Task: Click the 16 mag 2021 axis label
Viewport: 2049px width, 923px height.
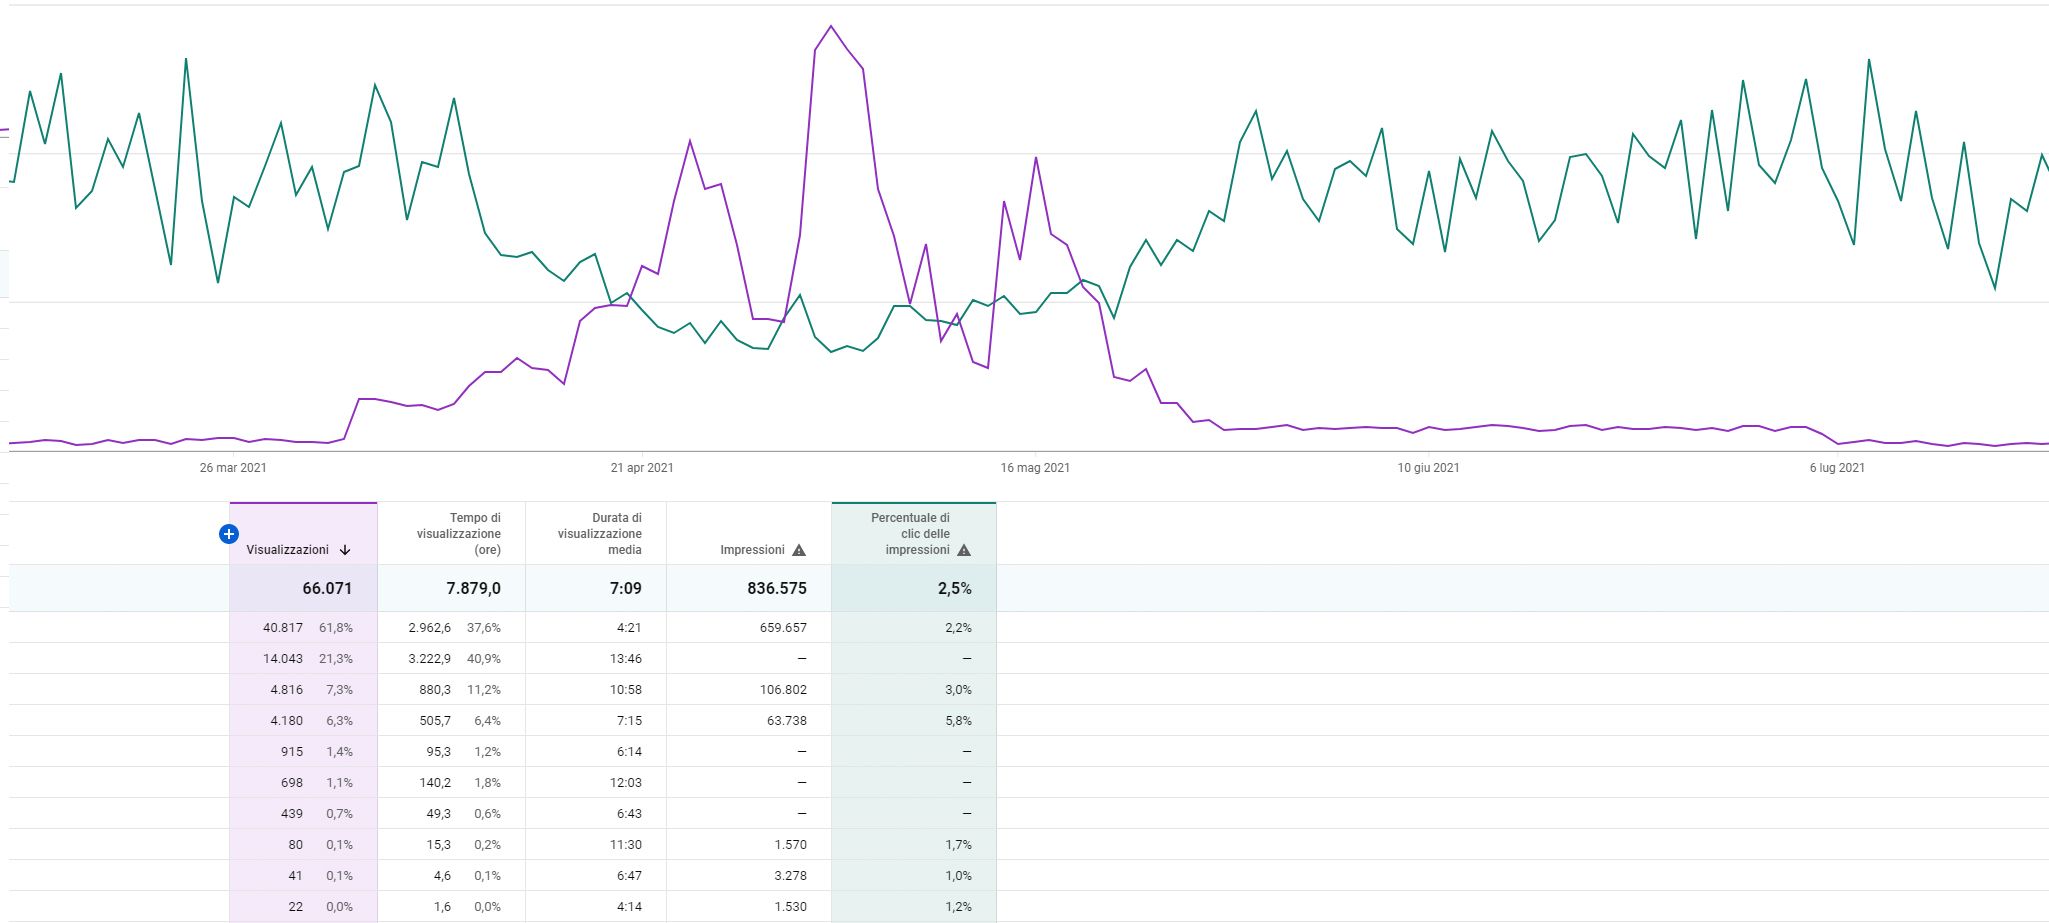Action: (1035, 467)
